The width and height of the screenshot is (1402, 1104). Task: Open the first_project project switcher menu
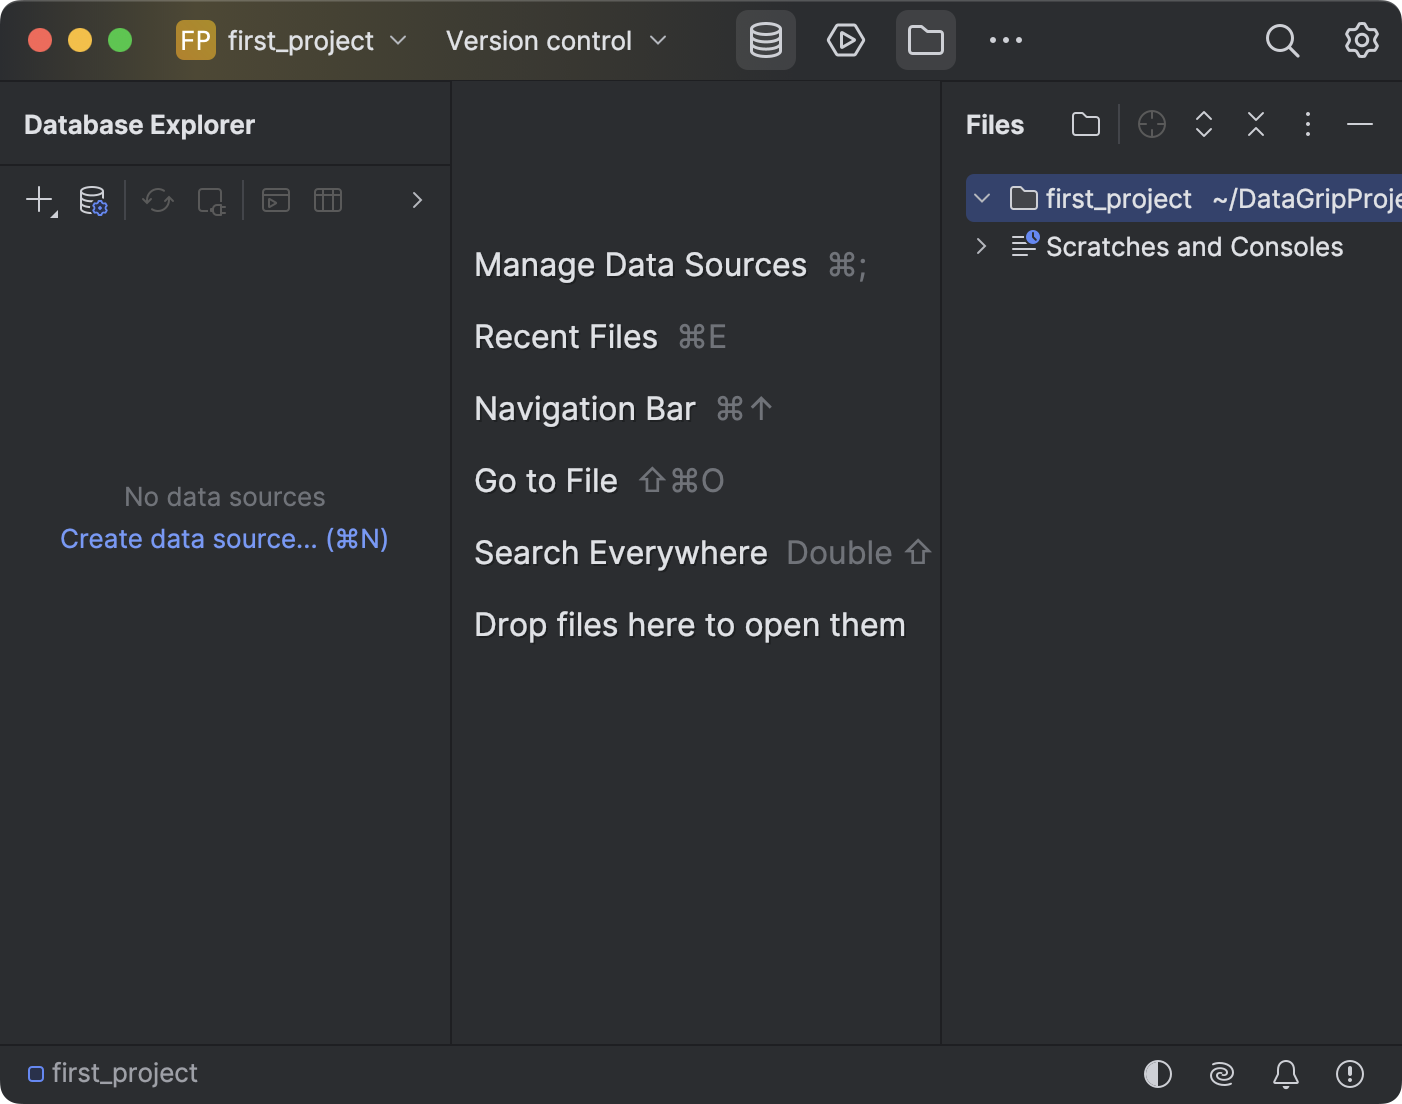point(293,40)
